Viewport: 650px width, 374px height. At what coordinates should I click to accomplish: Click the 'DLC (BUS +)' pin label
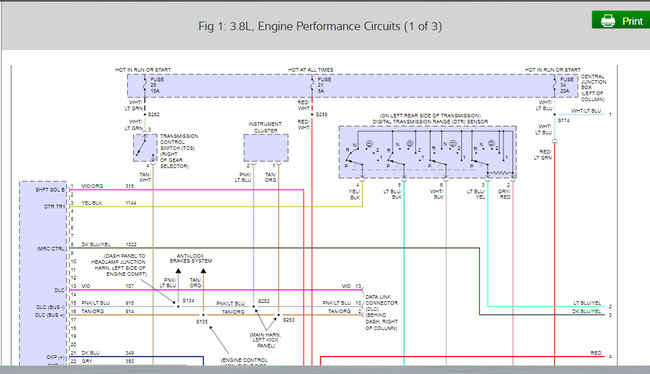coord(50,315)
